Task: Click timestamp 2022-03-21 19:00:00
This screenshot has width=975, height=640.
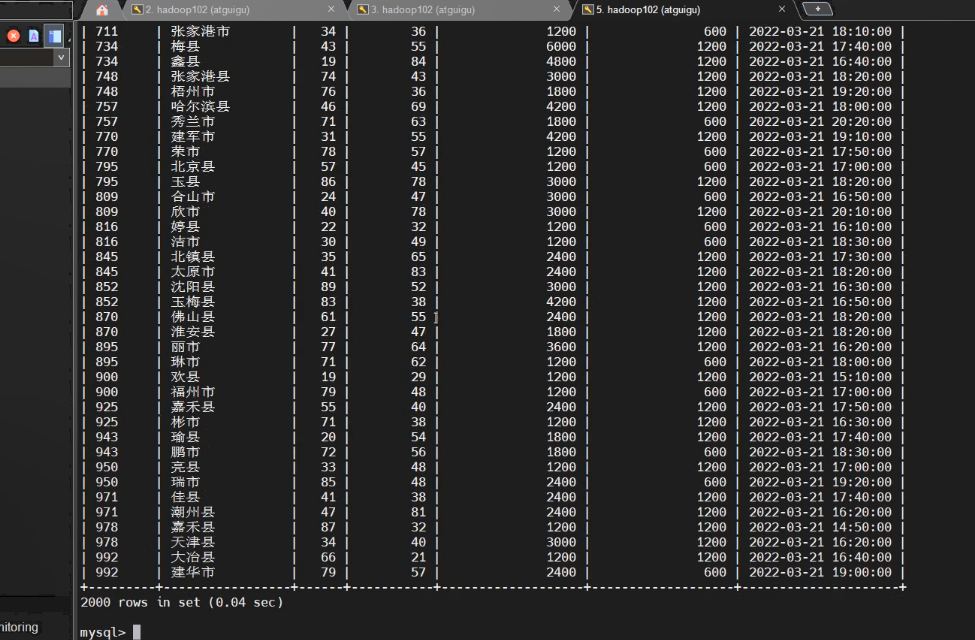Action: [x=820, y=572]
